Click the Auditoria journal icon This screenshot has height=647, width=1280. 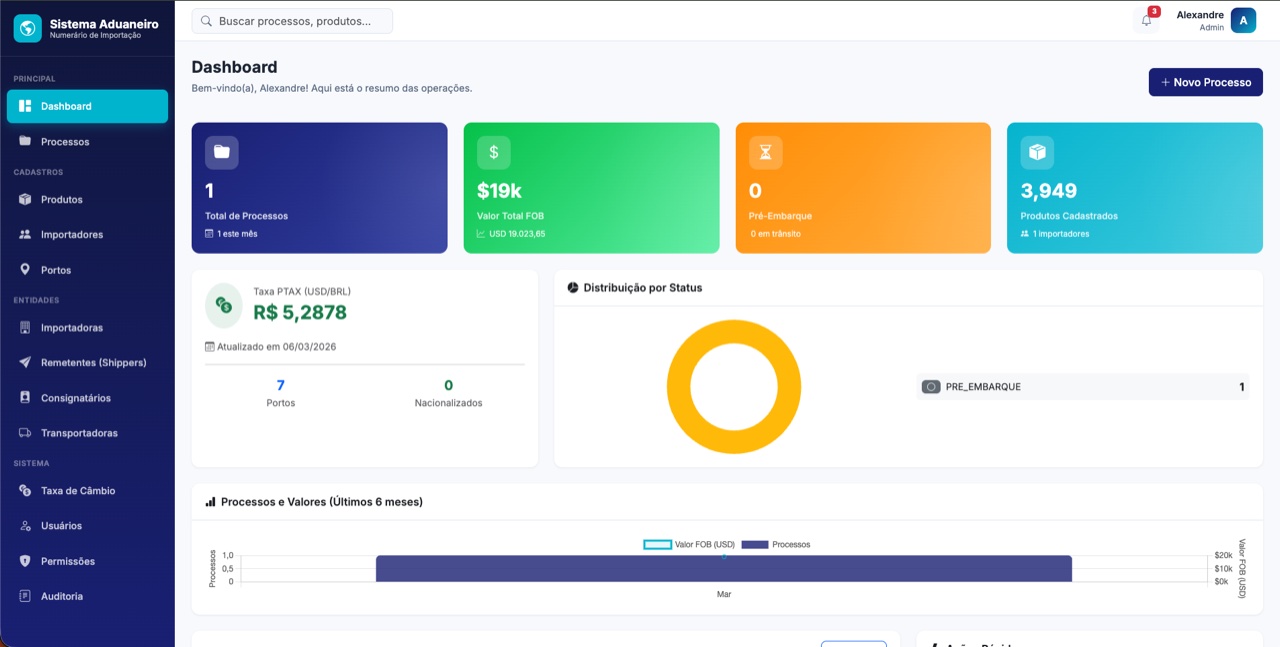pyautogui.click(x=25, y=596)
